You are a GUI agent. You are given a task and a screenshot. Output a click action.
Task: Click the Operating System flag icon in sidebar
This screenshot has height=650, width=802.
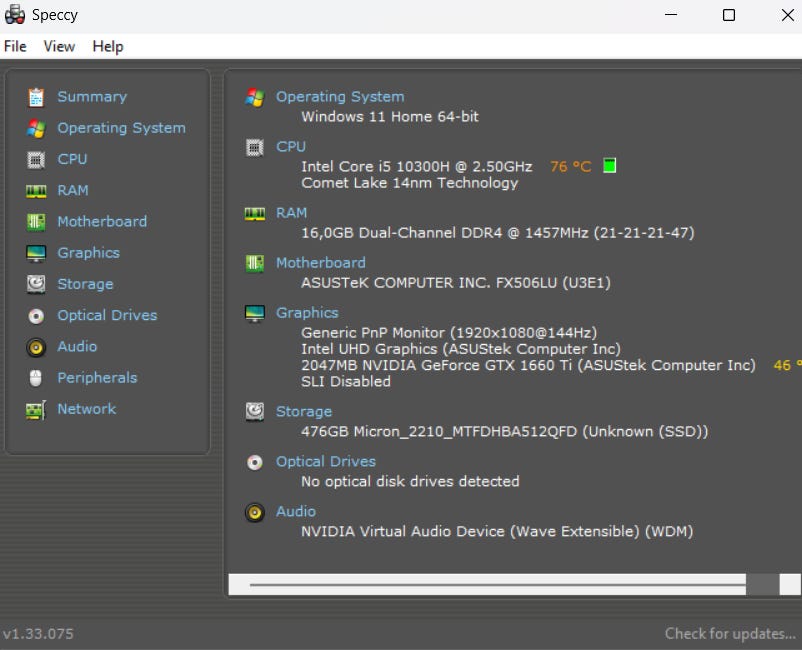[36, 128]
